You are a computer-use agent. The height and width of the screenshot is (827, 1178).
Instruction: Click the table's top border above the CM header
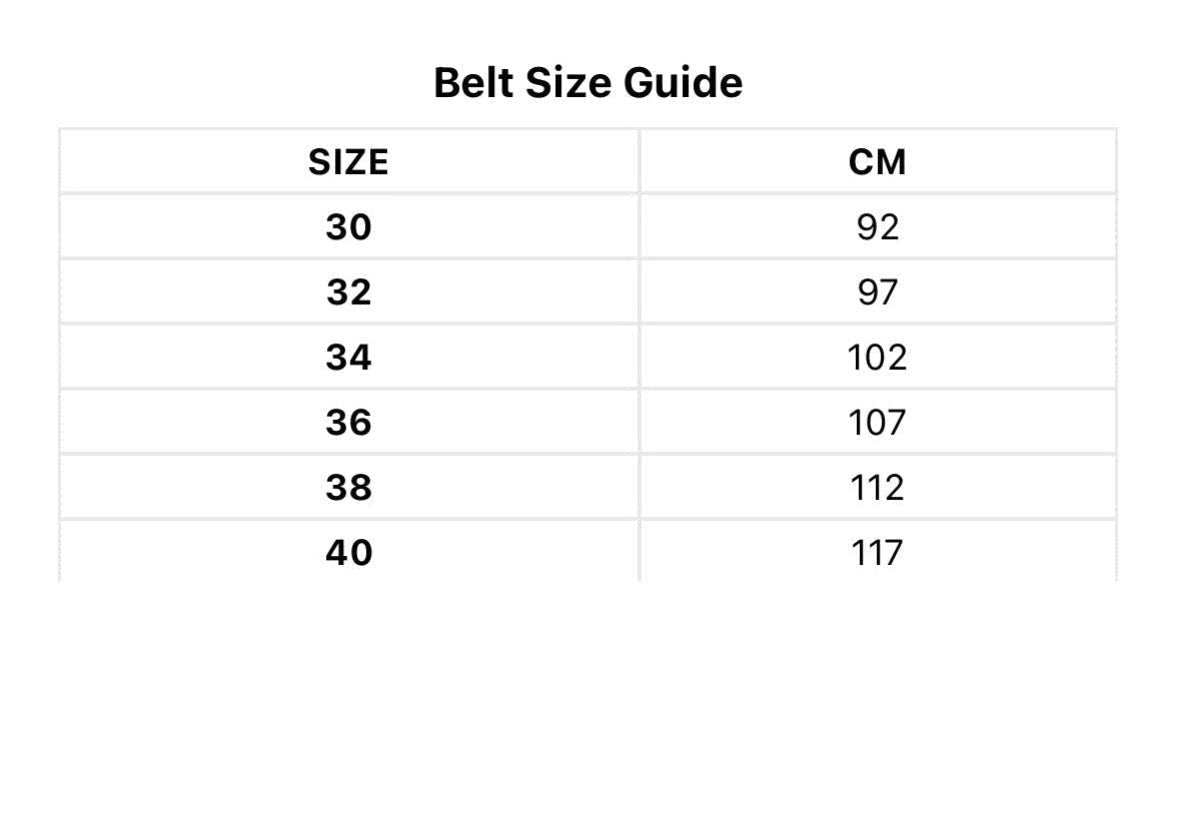(877, 129)
